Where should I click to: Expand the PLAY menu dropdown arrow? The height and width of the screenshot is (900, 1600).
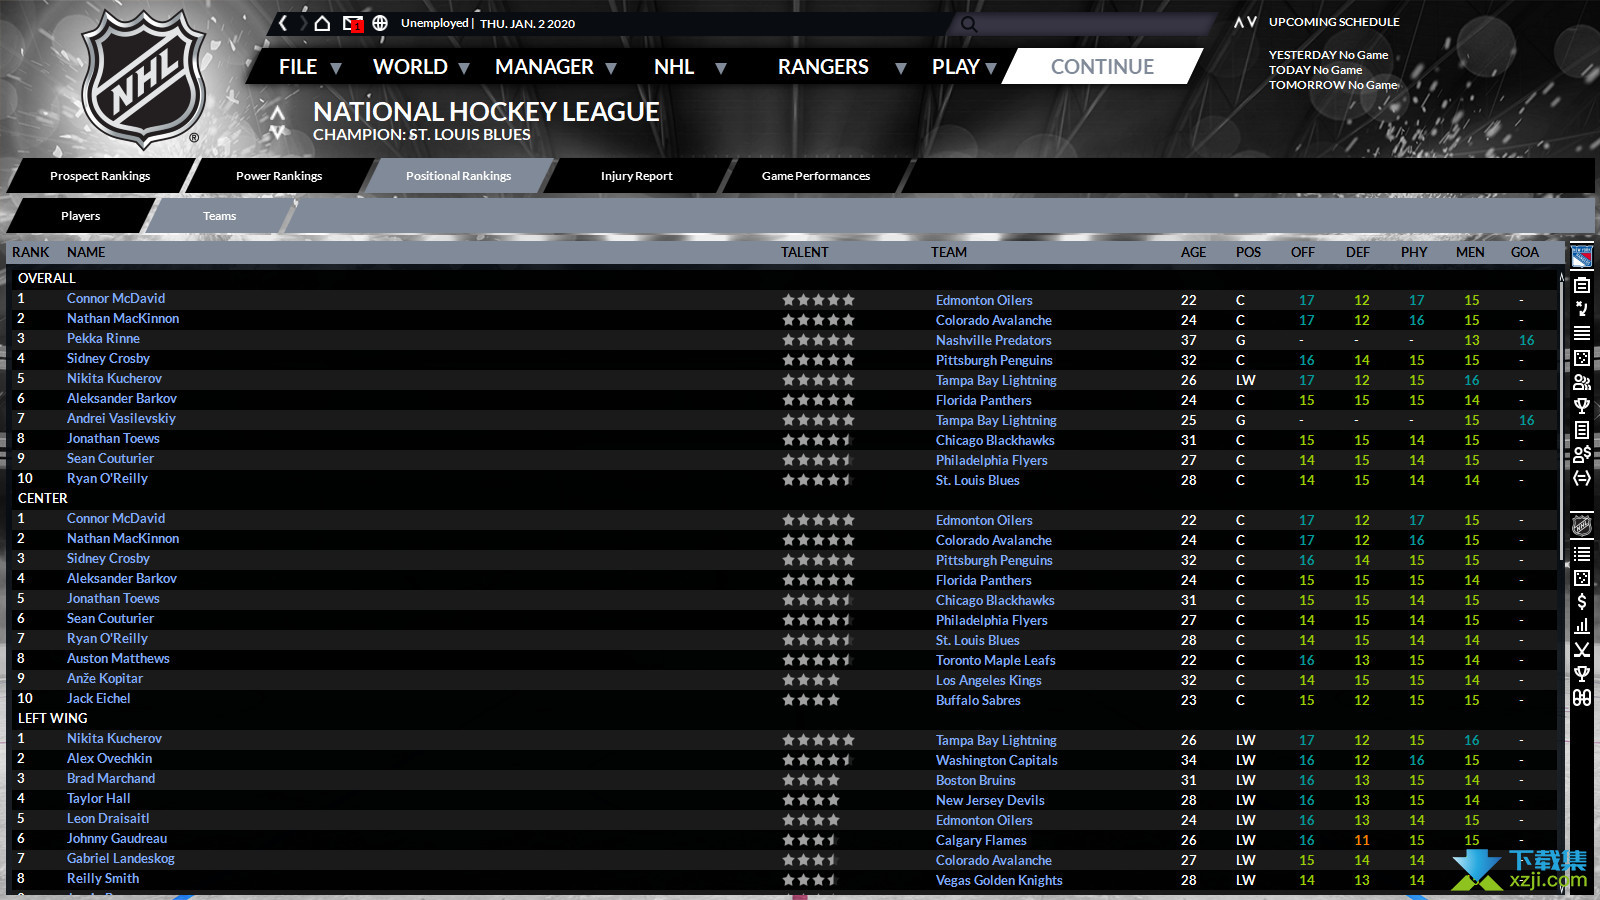(991, 68)
